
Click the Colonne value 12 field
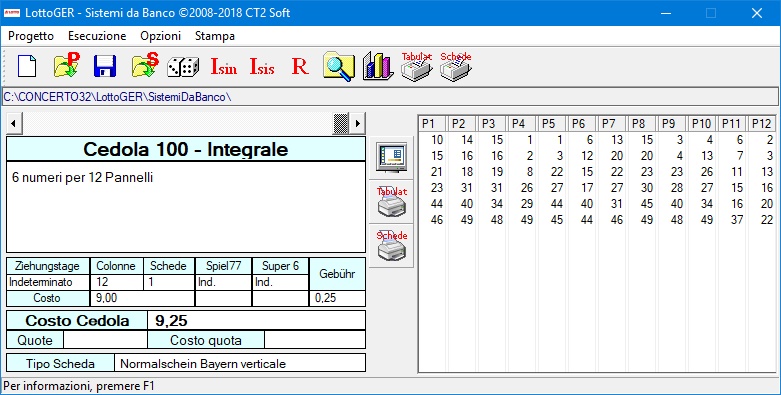point(117,282)
